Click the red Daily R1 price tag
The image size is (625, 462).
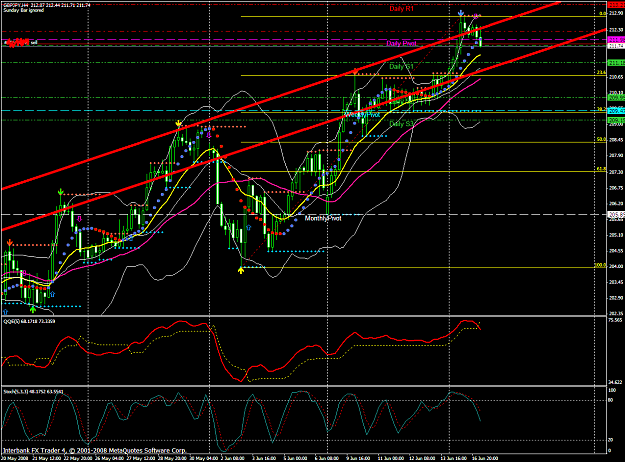click(616, 5)
